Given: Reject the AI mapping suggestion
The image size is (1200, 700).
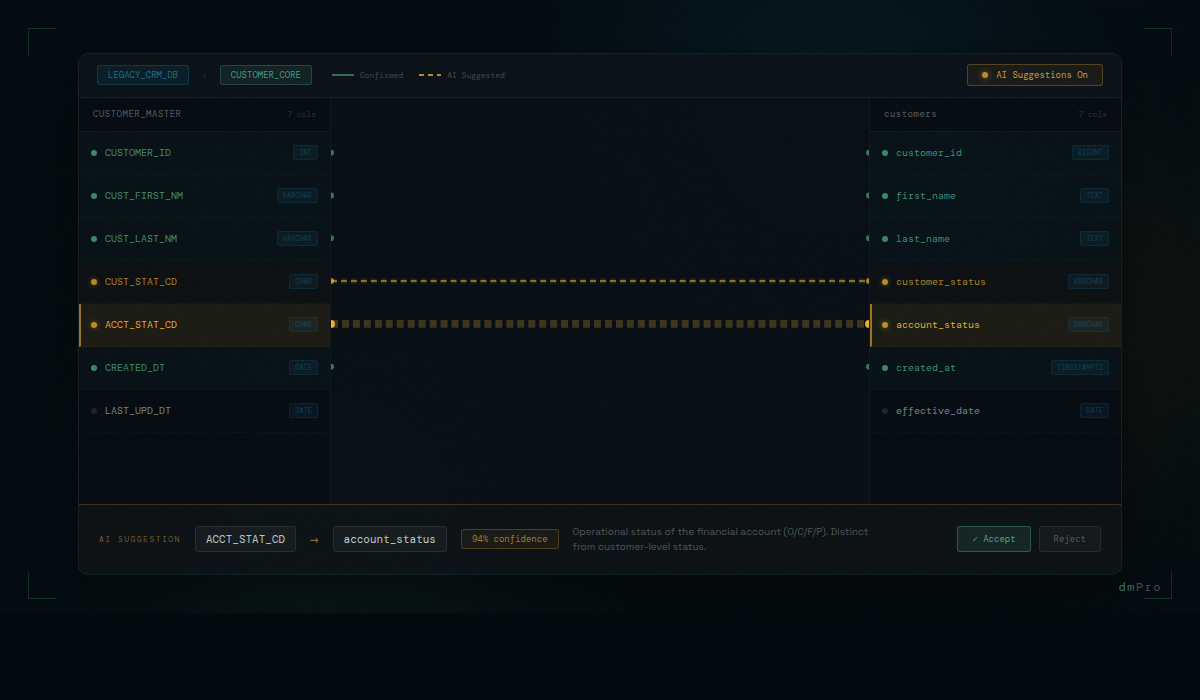Looking at the screenshot, I should pyautogui.click(x=1069, y=539).
